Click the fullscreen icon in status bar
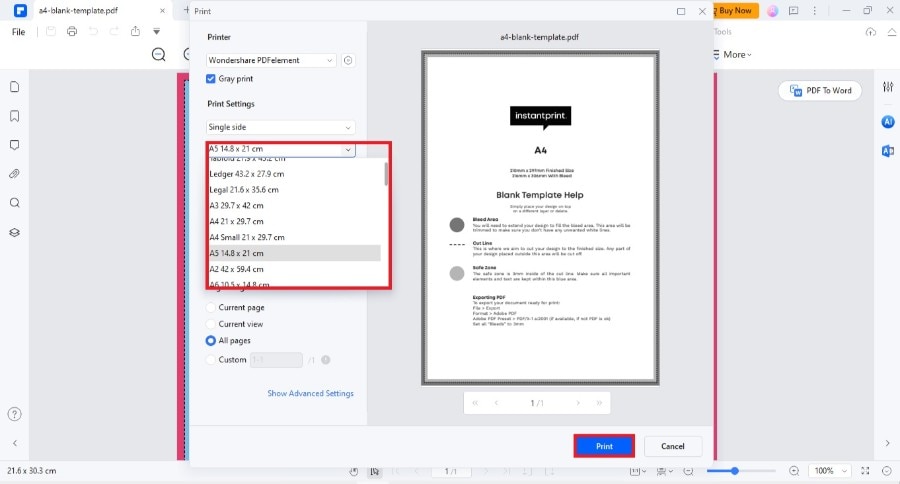Viewport: 900px width, 484px height. click(866, 471)
